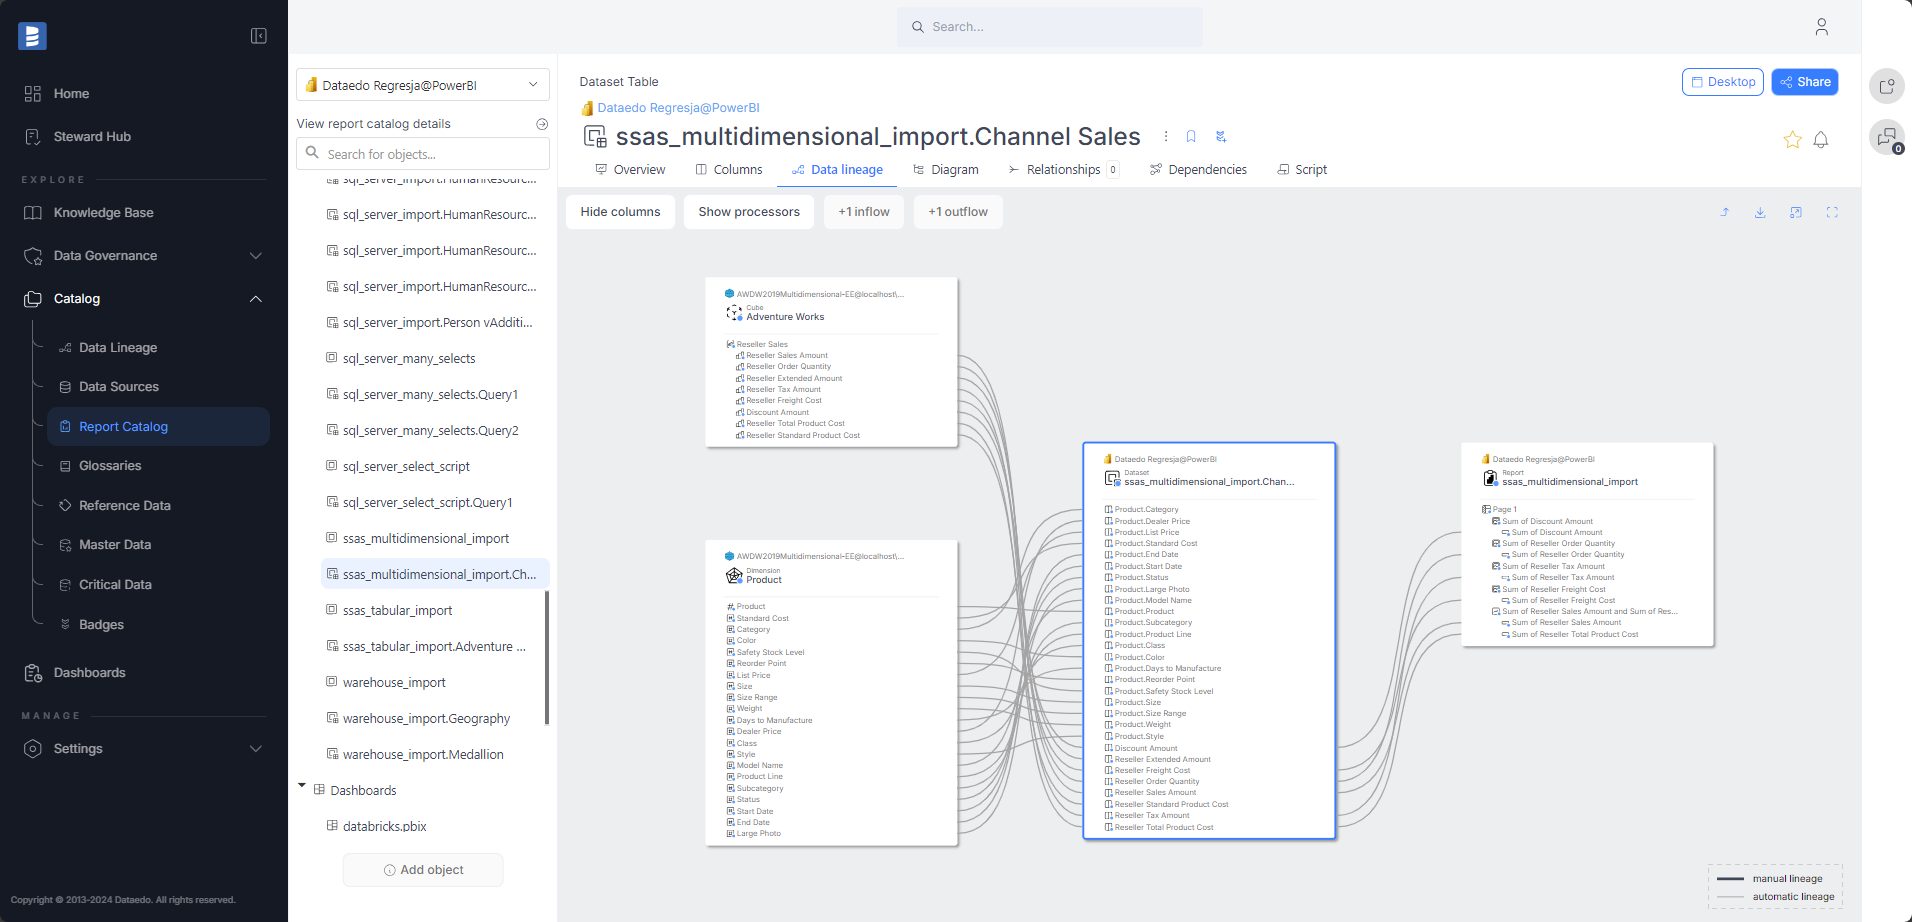
Task: Toggle fullscreen lineage view icon
Action: [x=1832, y=212]
